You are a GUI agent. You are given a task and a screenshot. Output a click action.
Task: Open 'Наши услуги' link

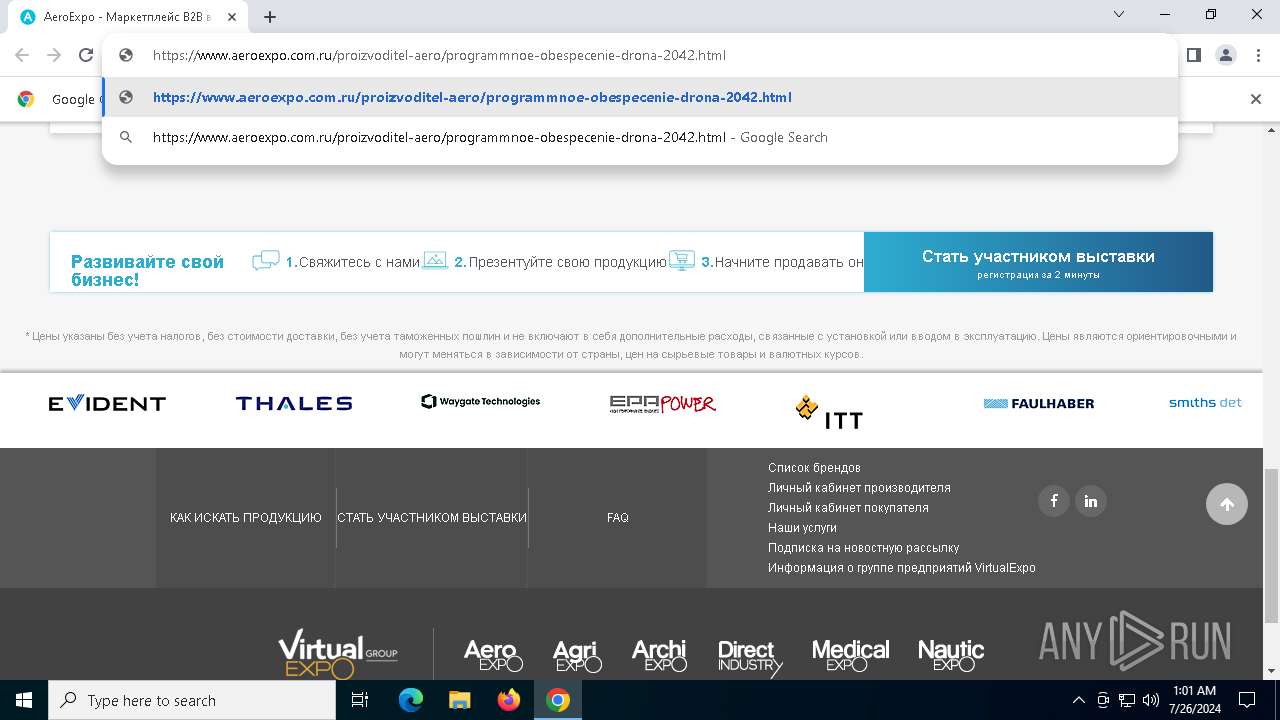802,528
